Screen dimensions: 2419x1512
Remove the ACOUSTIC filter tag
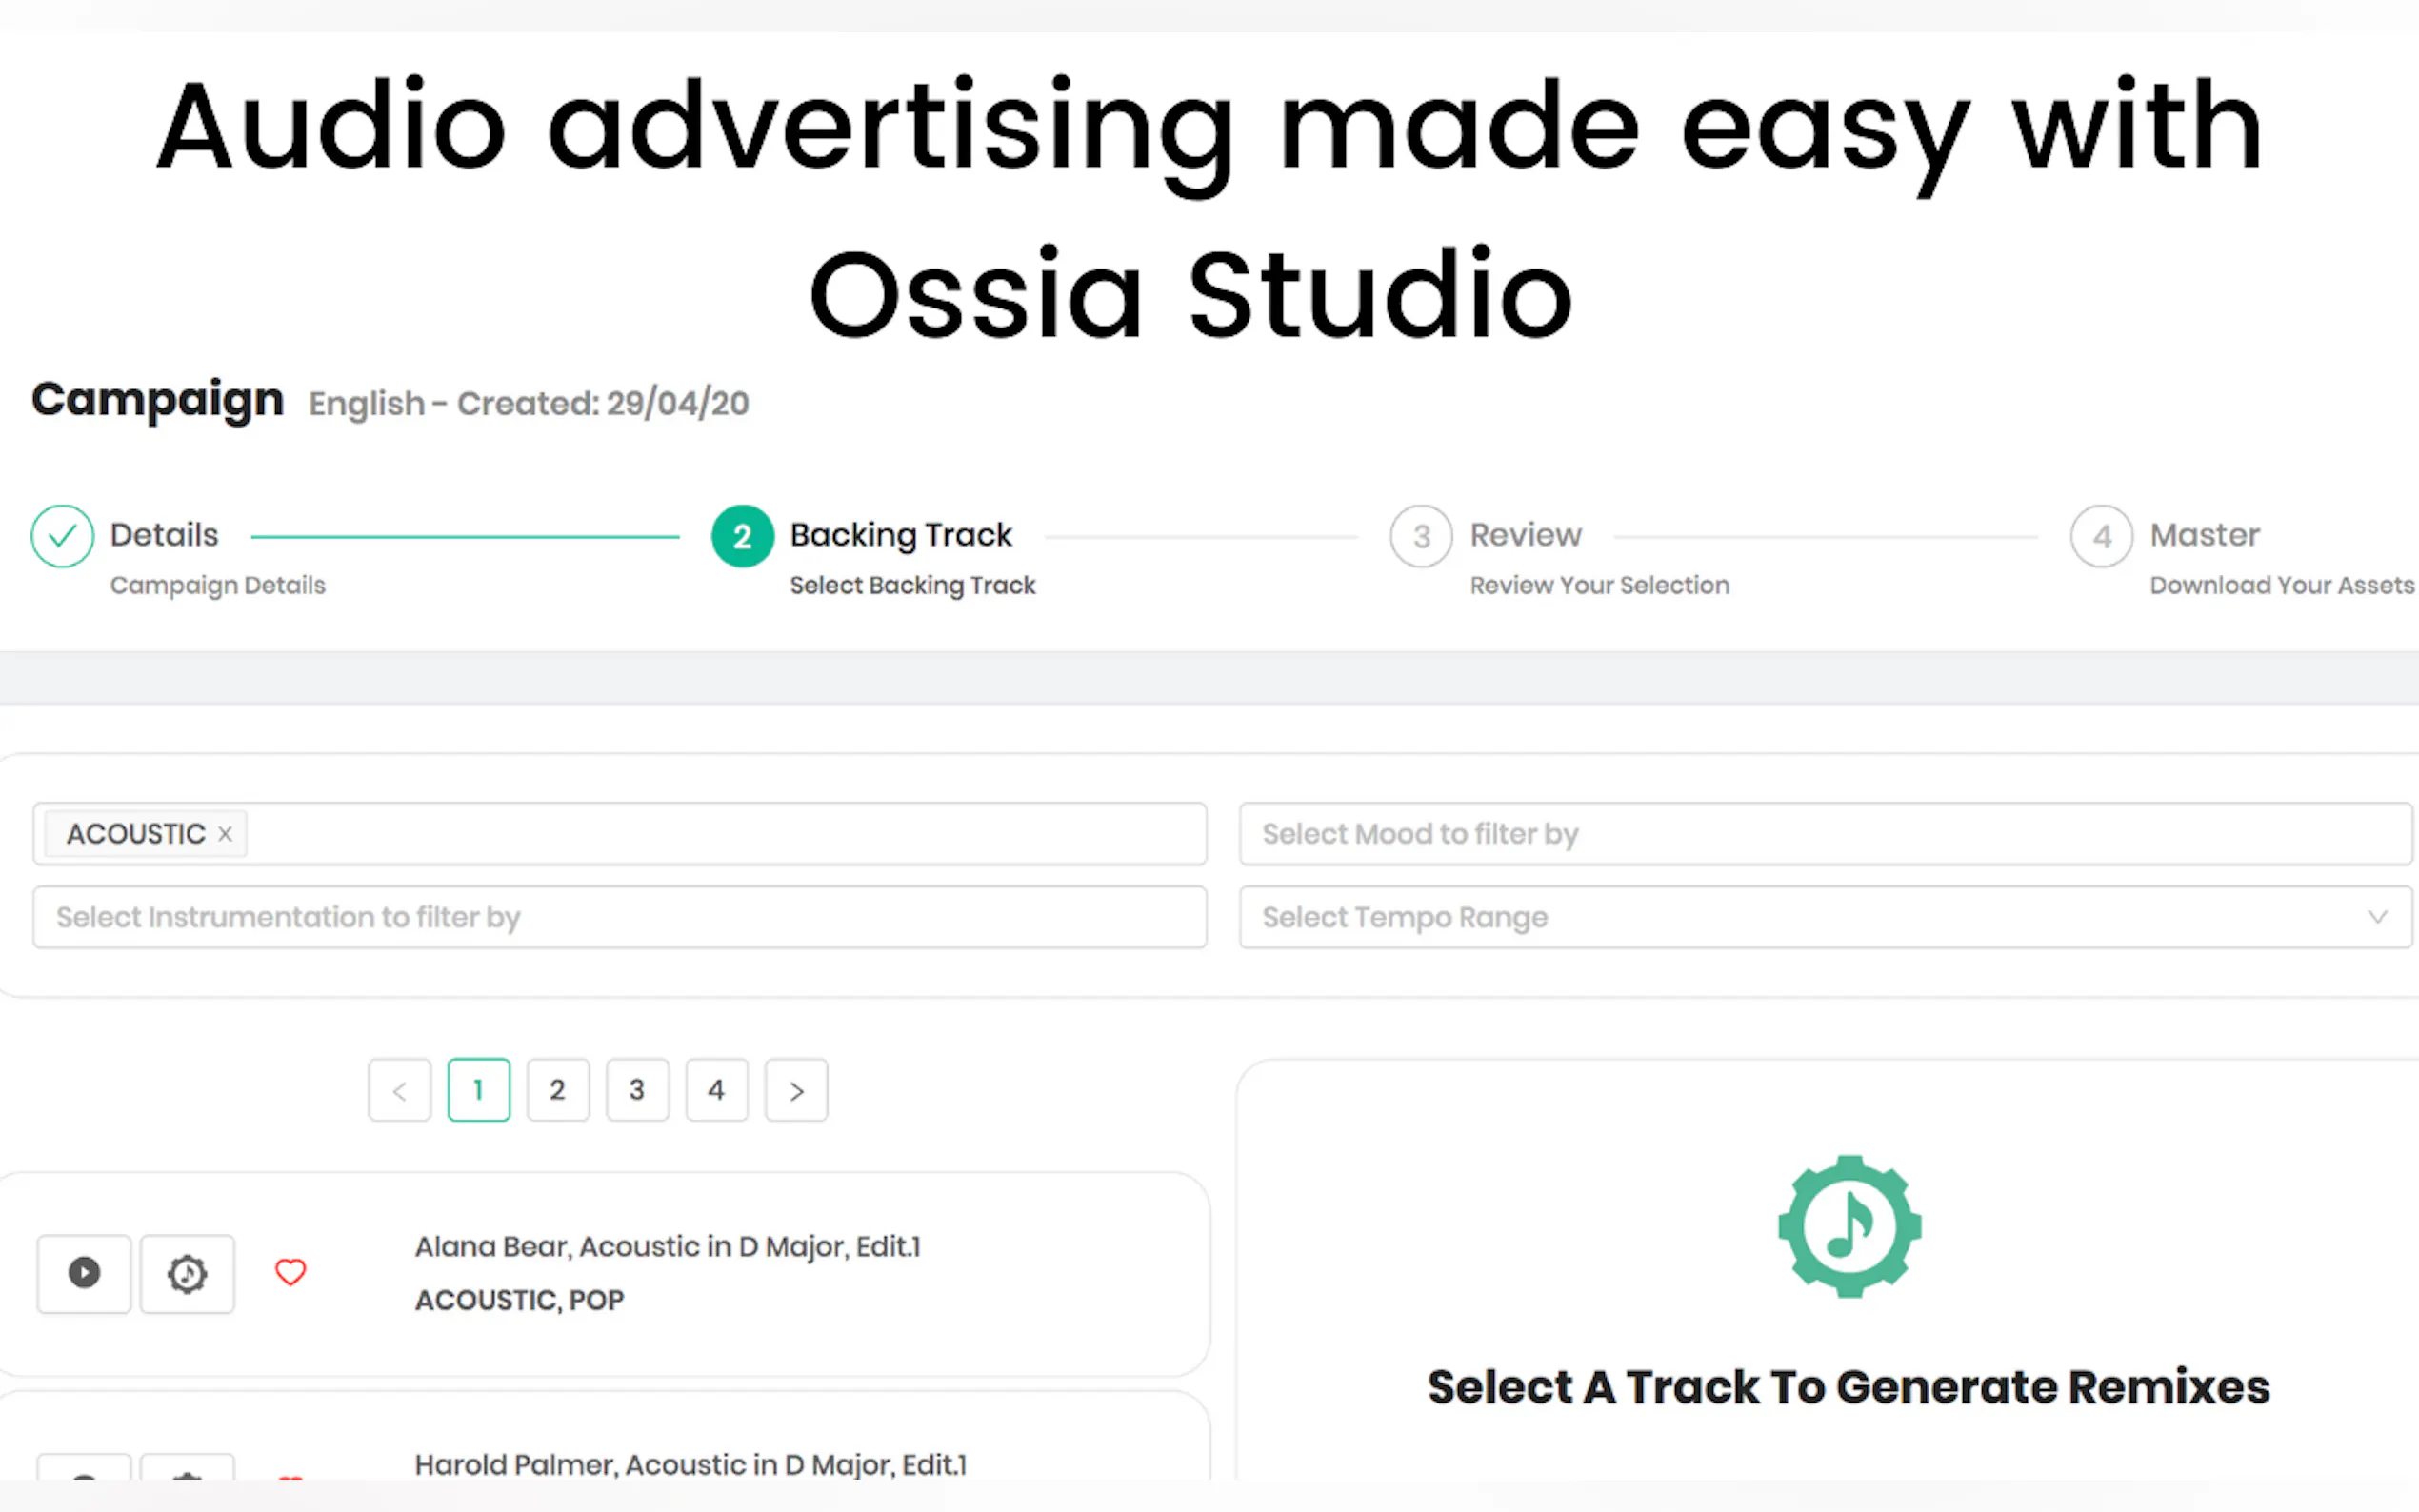coord(225,834)
